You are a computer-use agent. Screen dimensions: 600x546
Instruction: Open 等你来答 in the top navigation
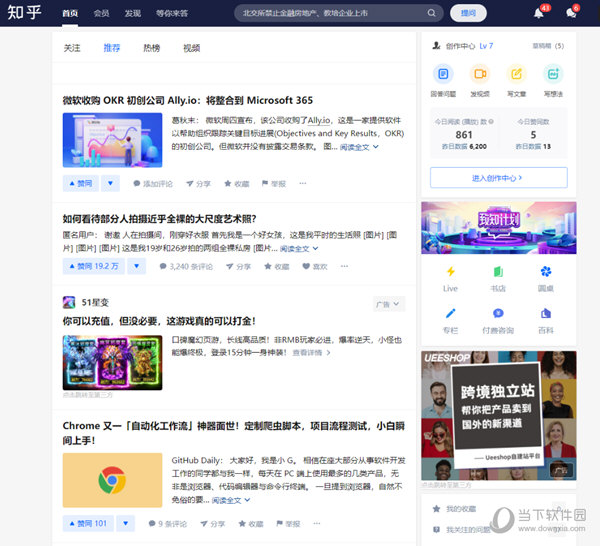click(x=172, y=13)
